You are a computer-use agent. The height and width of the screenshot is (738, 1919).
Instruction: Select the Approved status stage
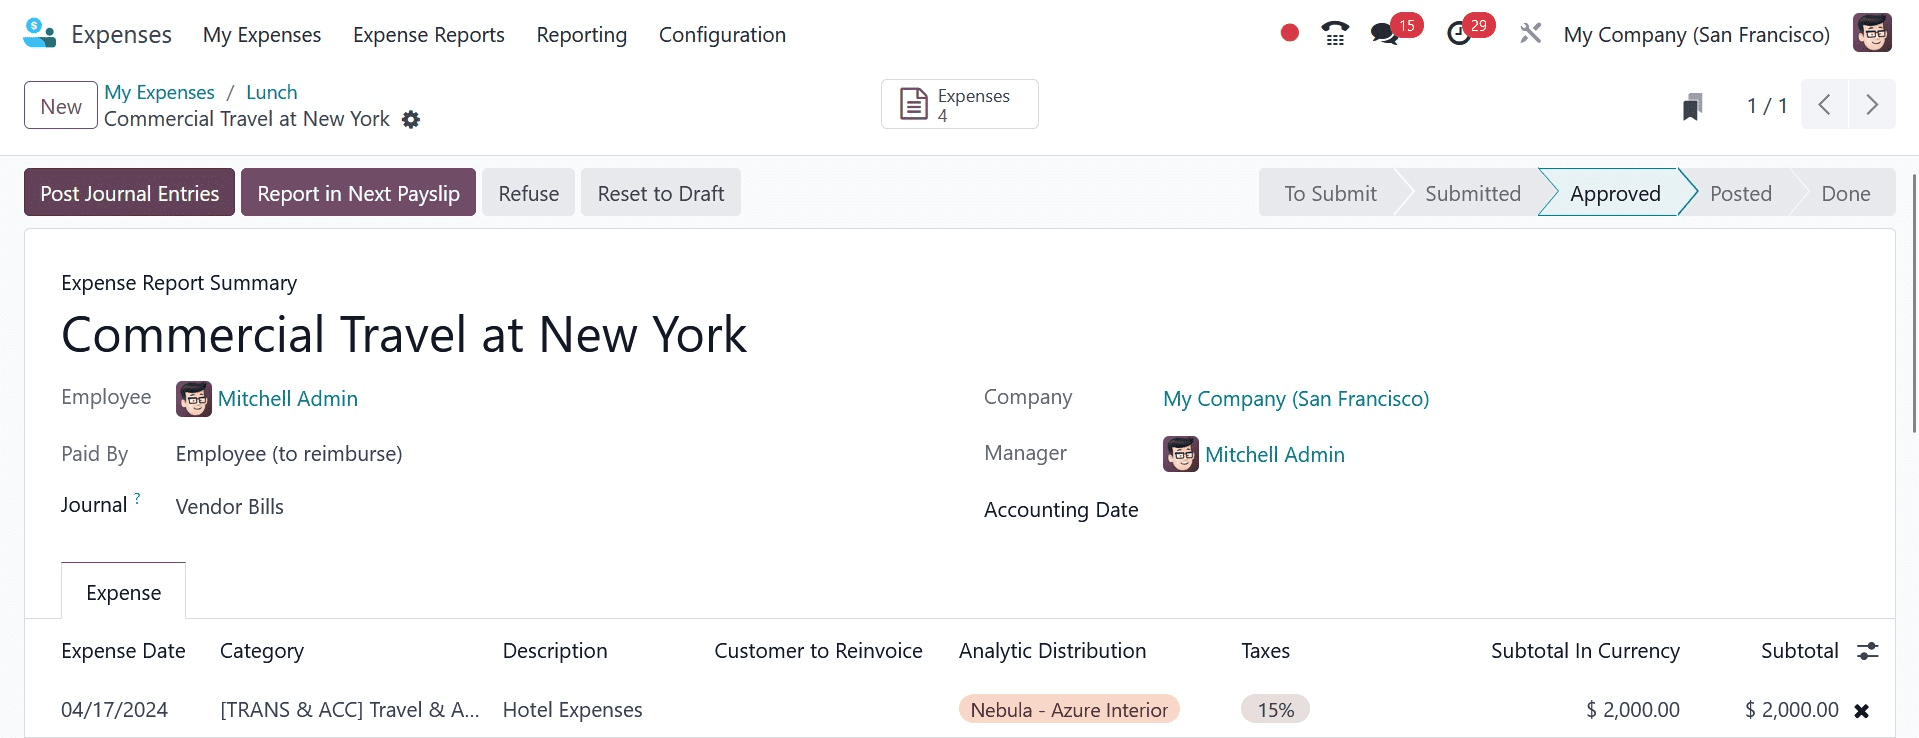point(1615,193)
